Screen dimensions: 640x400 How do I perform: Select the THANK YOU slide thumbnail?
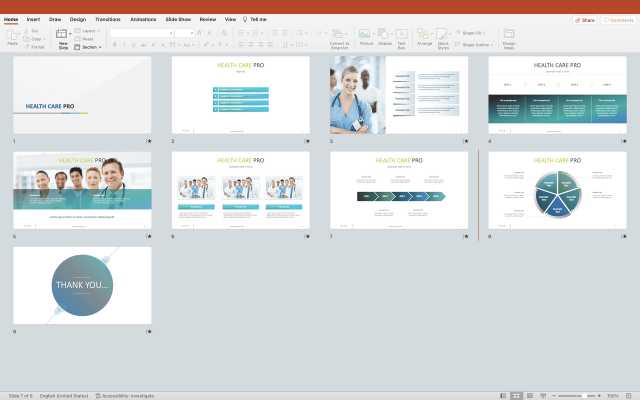click(82, 285)
